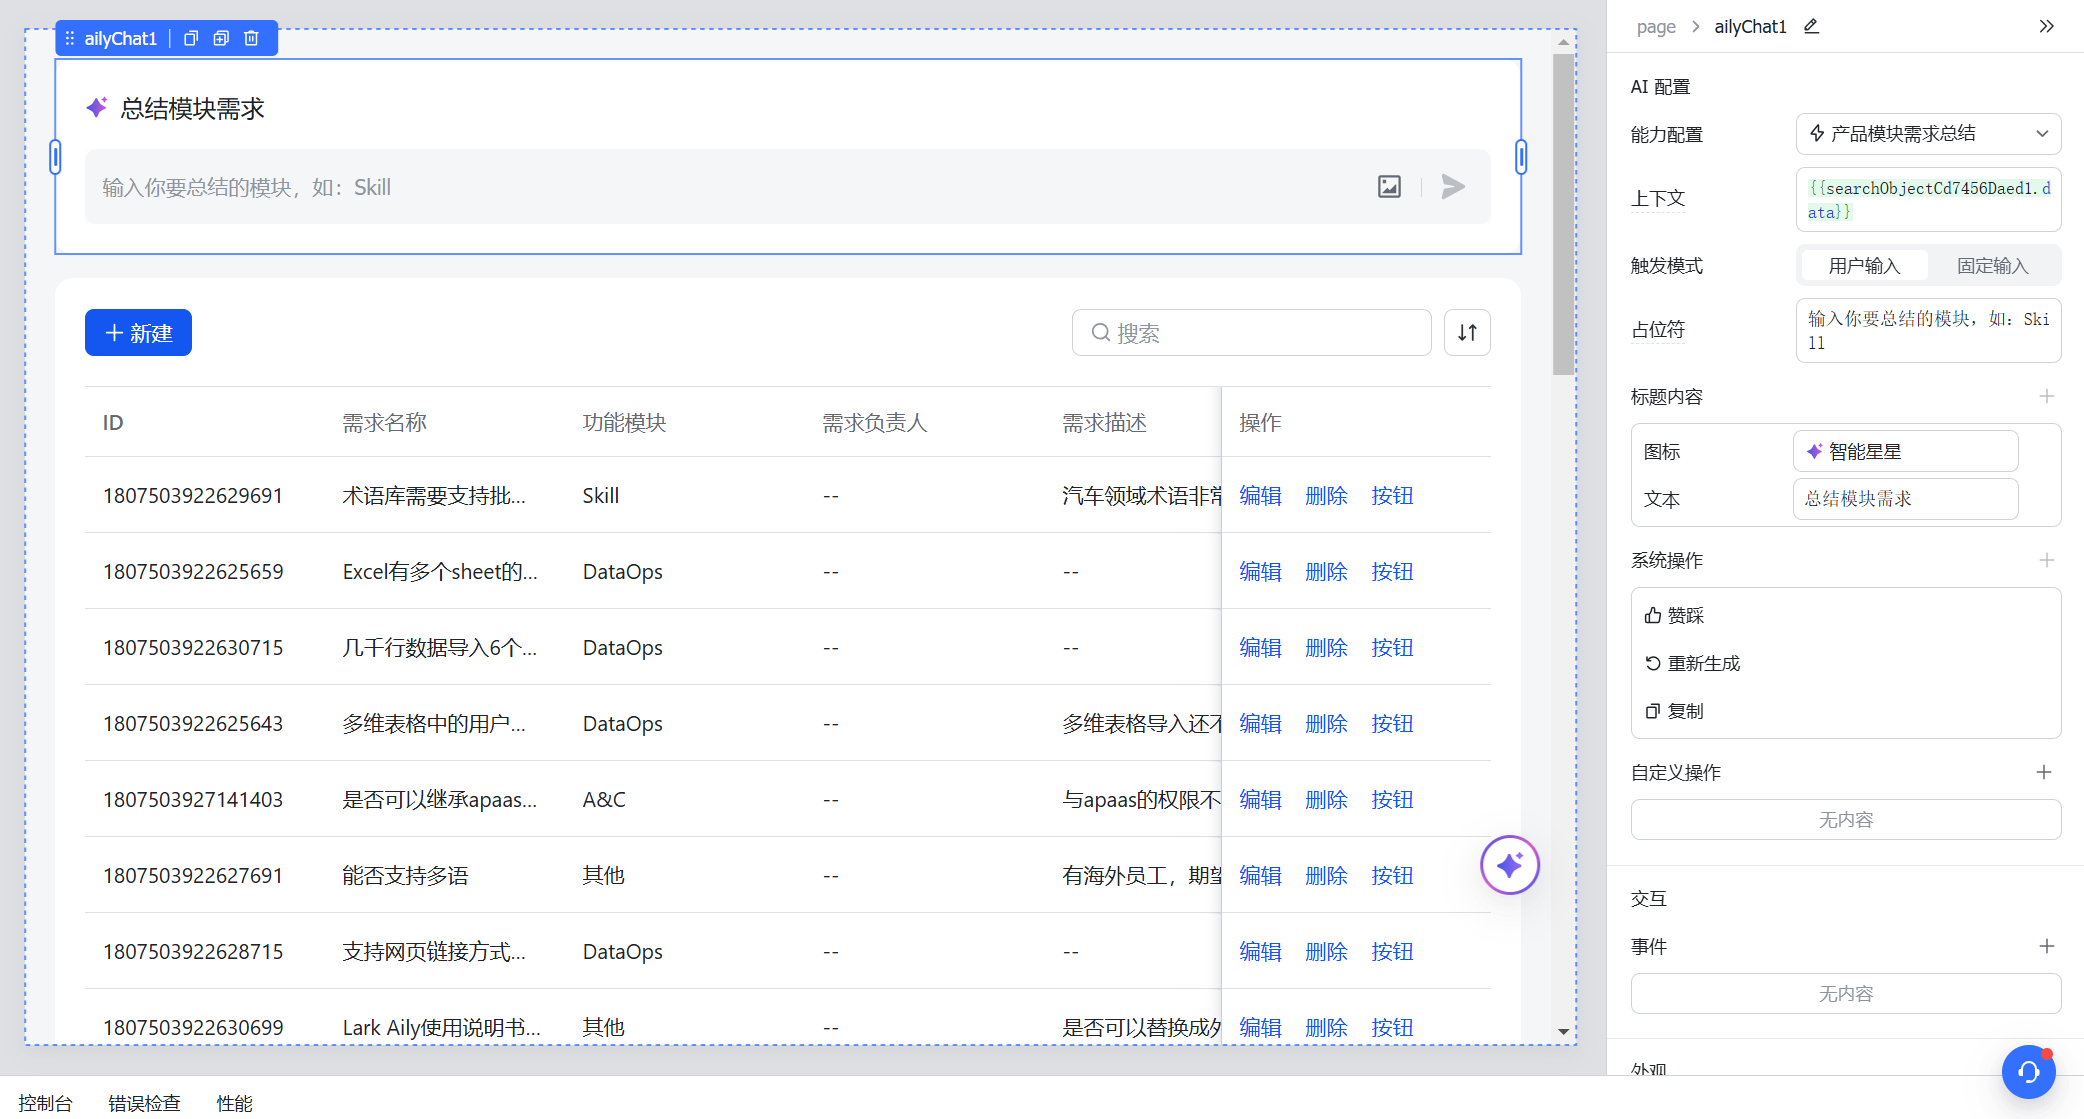Add a custom operation with plus icon
This screenshot has height=1119, width=2084.
[x=2044, y=772]
